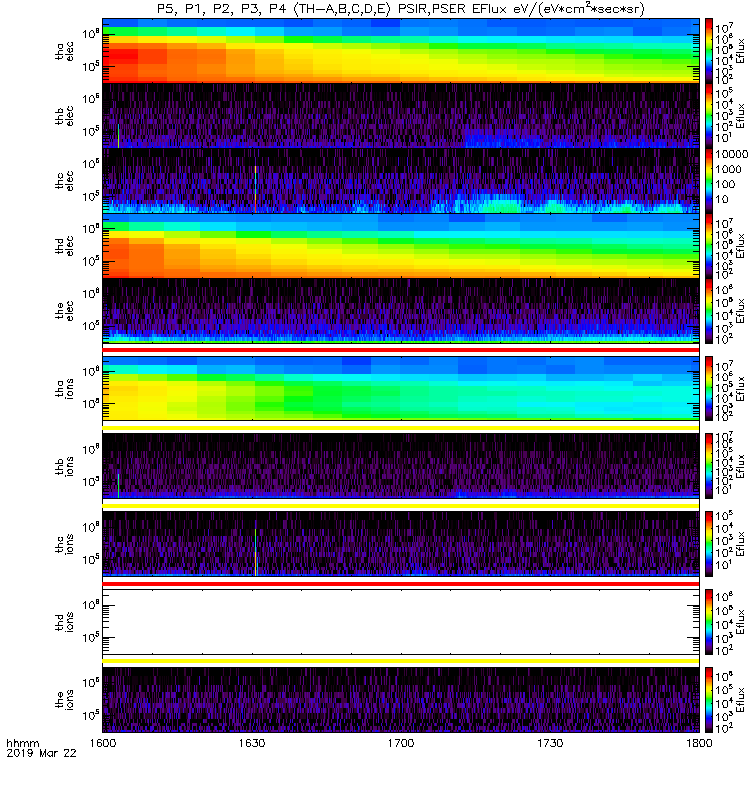Click the Eflux label beside tha elec color bar
Screen dimensions: 750x800
740,51
